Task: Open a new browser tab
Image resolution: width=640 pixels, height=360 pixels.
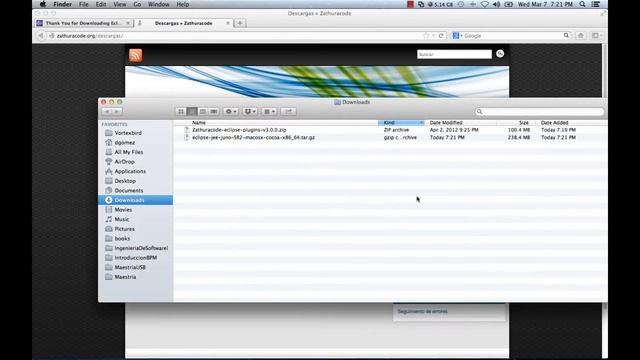Action: (x=240, y=23)
